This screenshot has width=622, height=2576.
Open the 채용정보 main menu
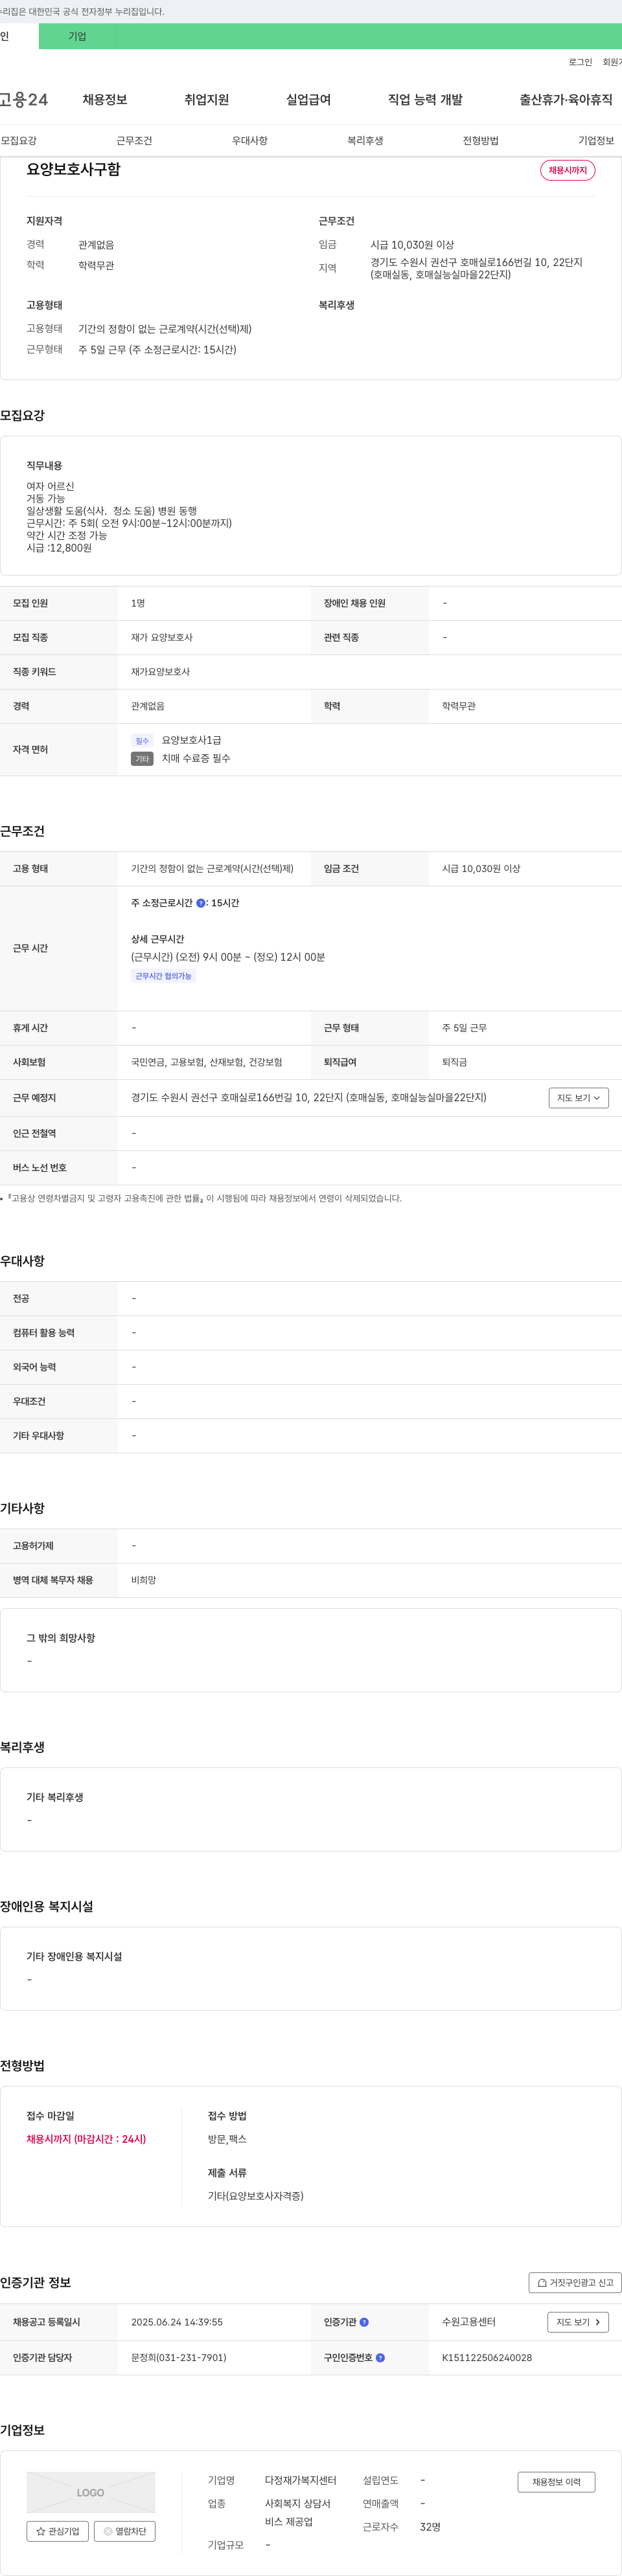[104, 99]
